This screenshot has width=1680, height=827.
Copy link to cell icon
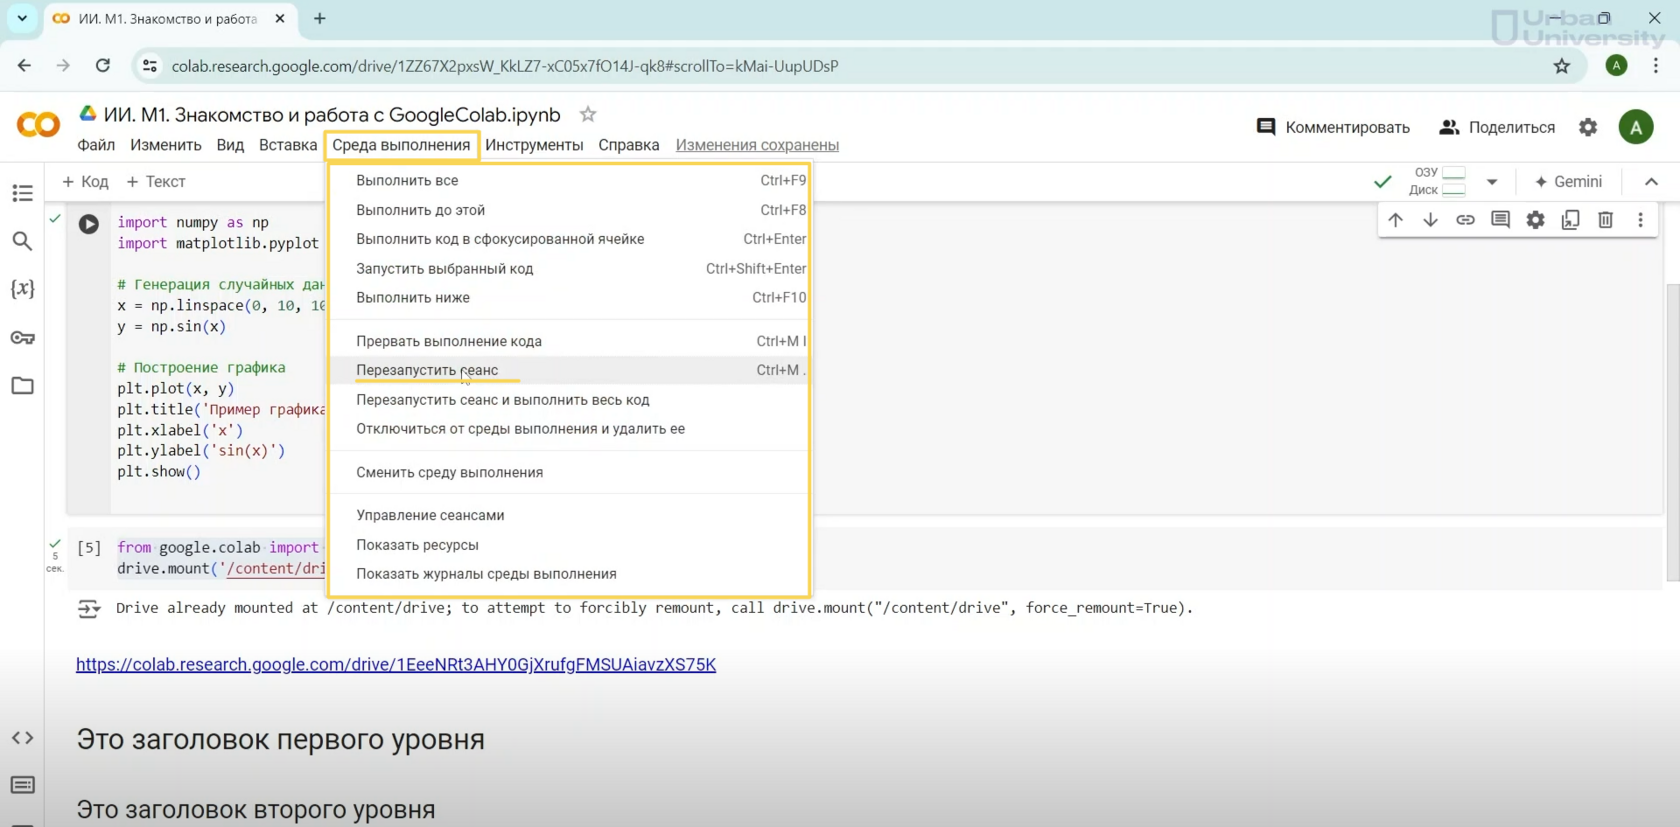coord(1465,220)
